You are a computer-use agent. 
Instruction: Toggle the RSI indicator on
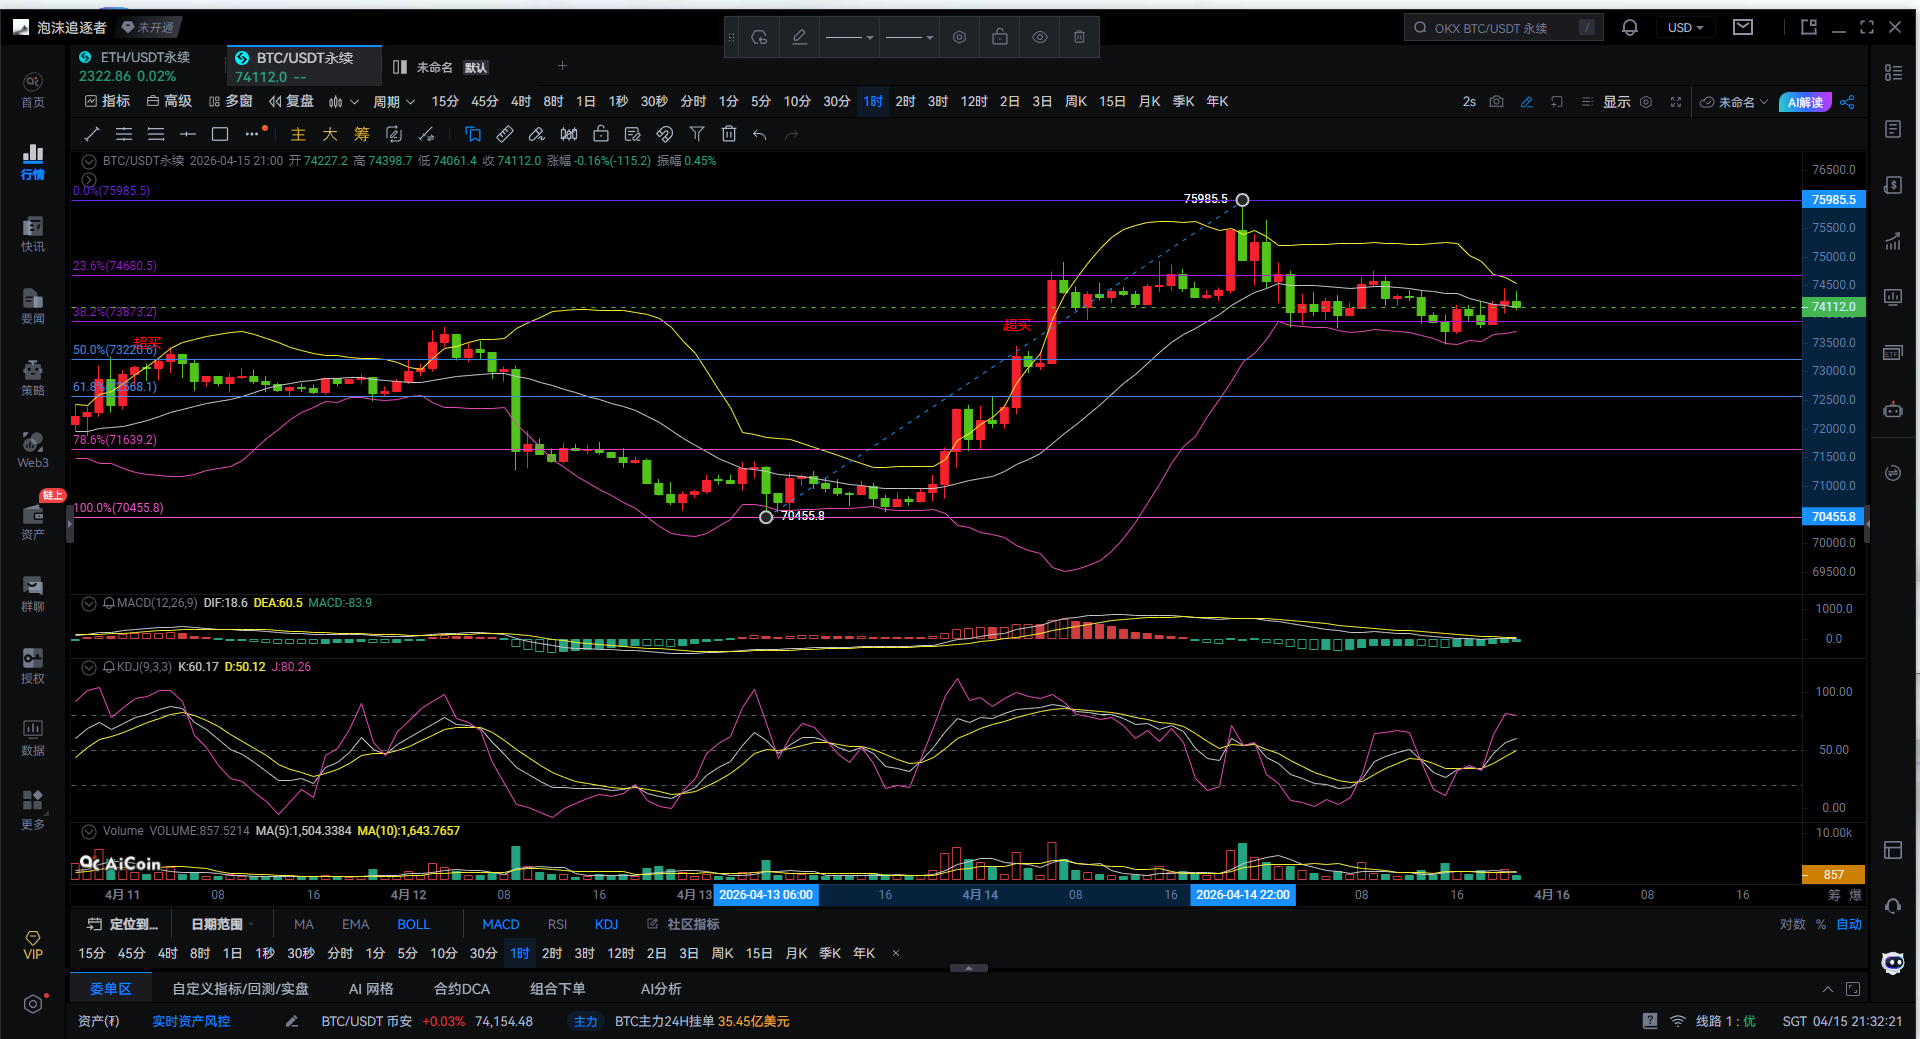coord(557,924)
